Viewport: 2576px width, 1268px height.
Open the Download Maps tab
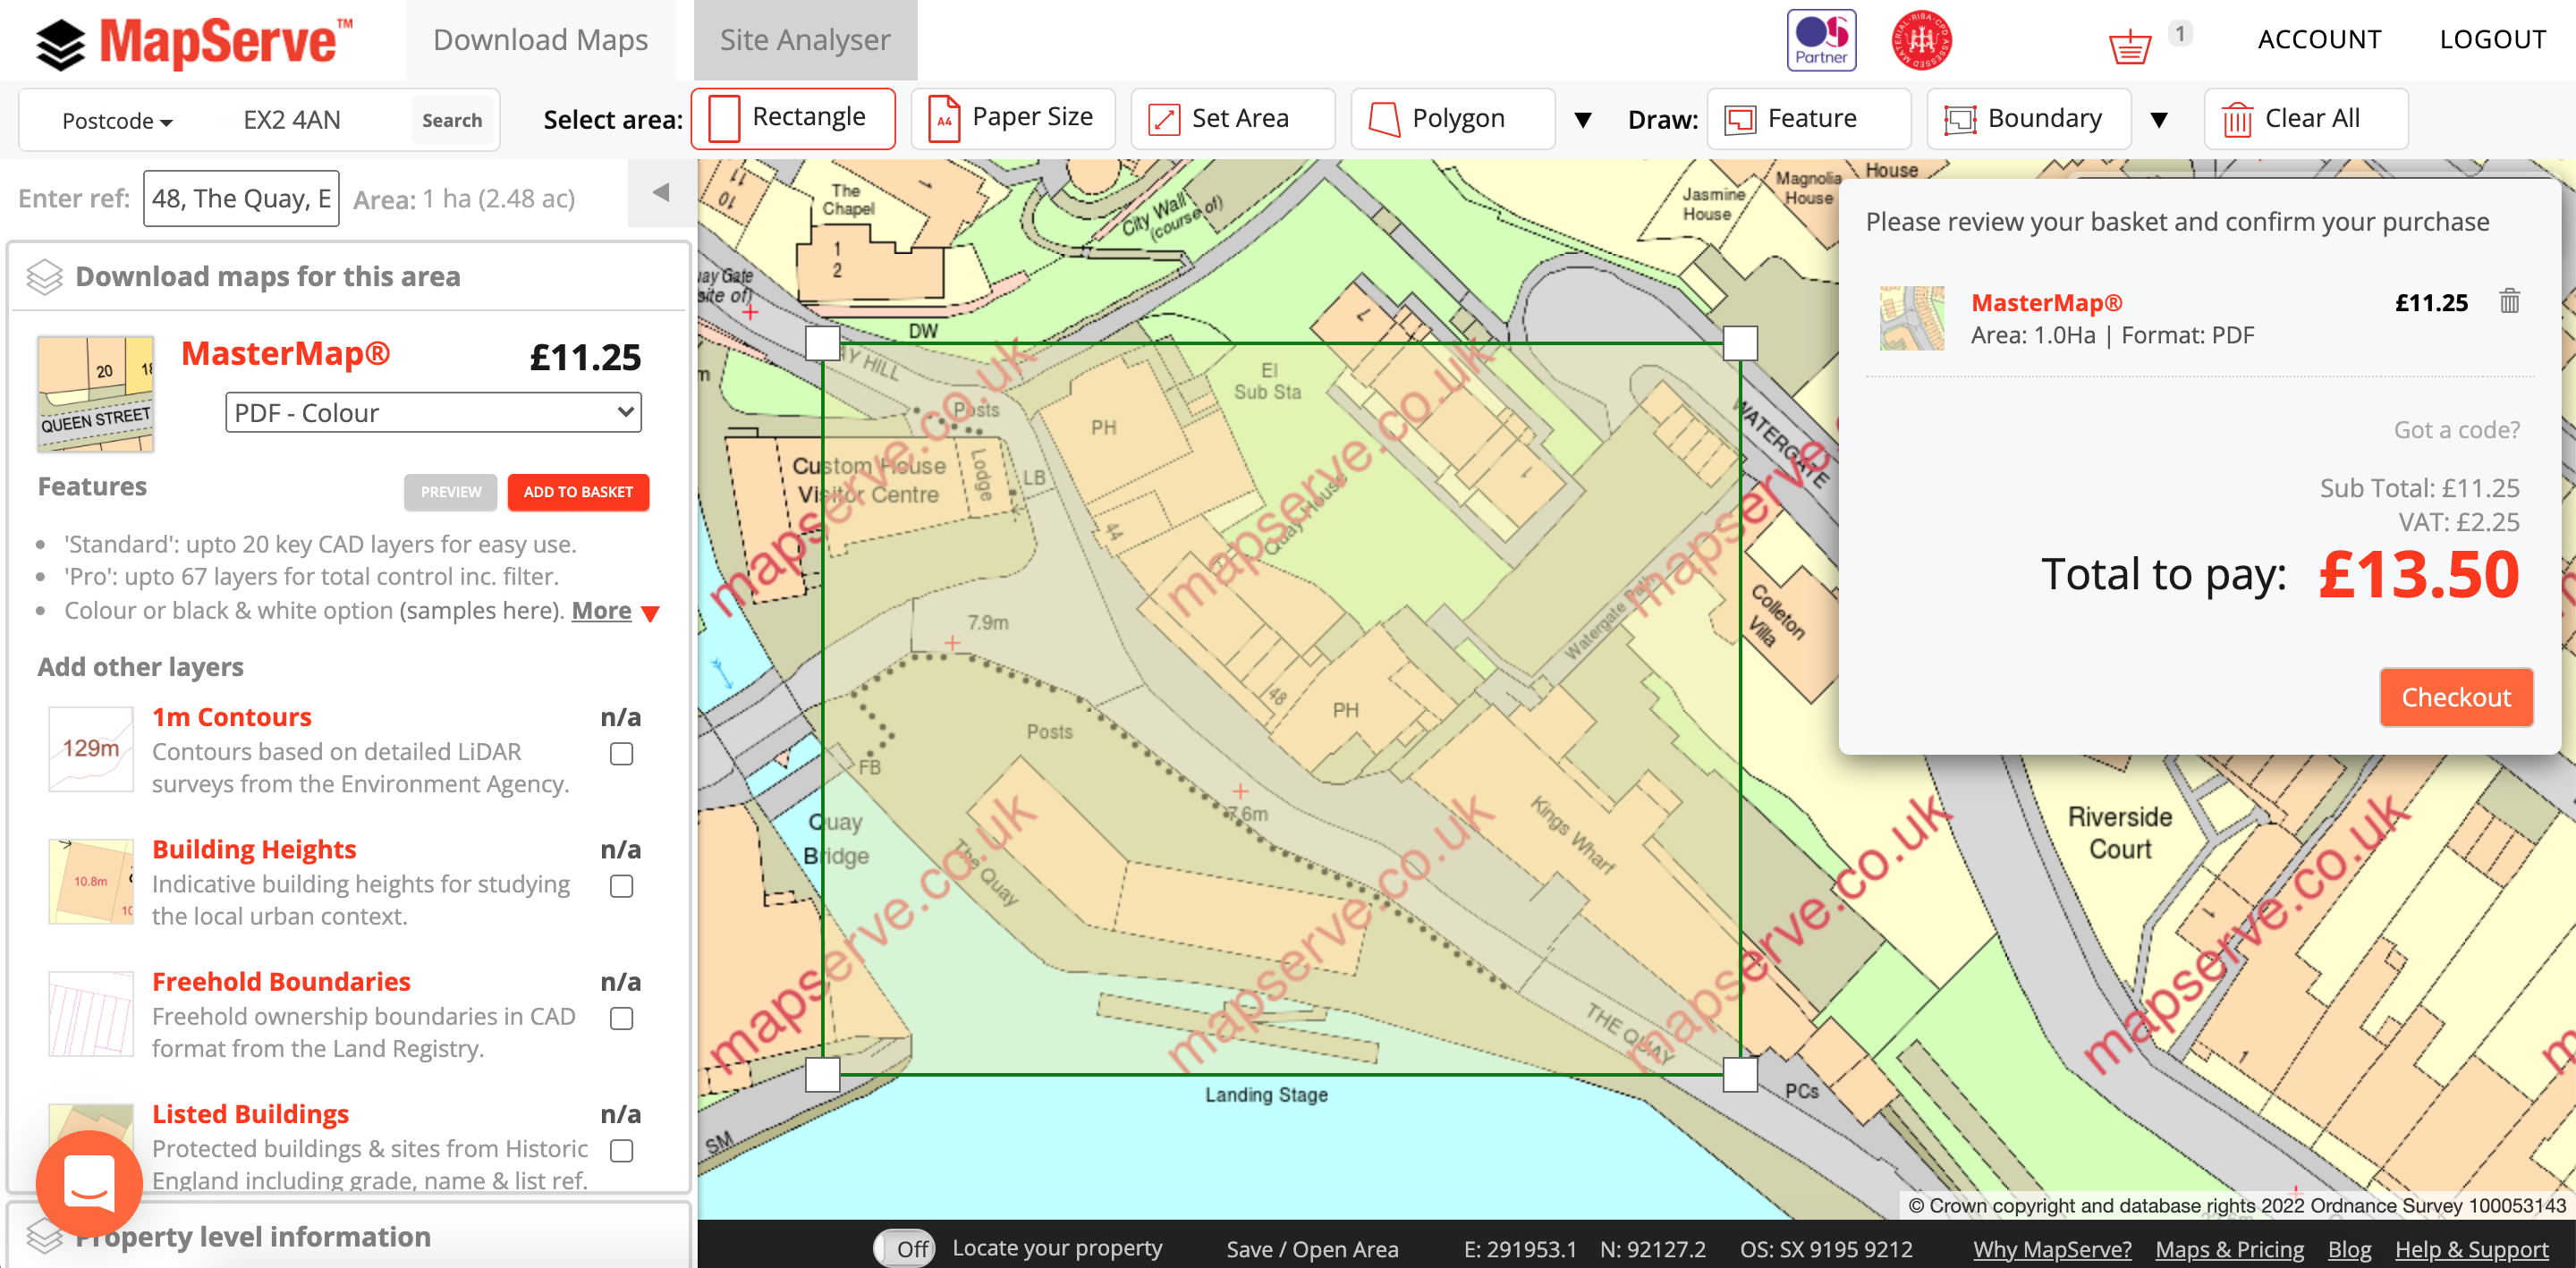click(540, 40)
